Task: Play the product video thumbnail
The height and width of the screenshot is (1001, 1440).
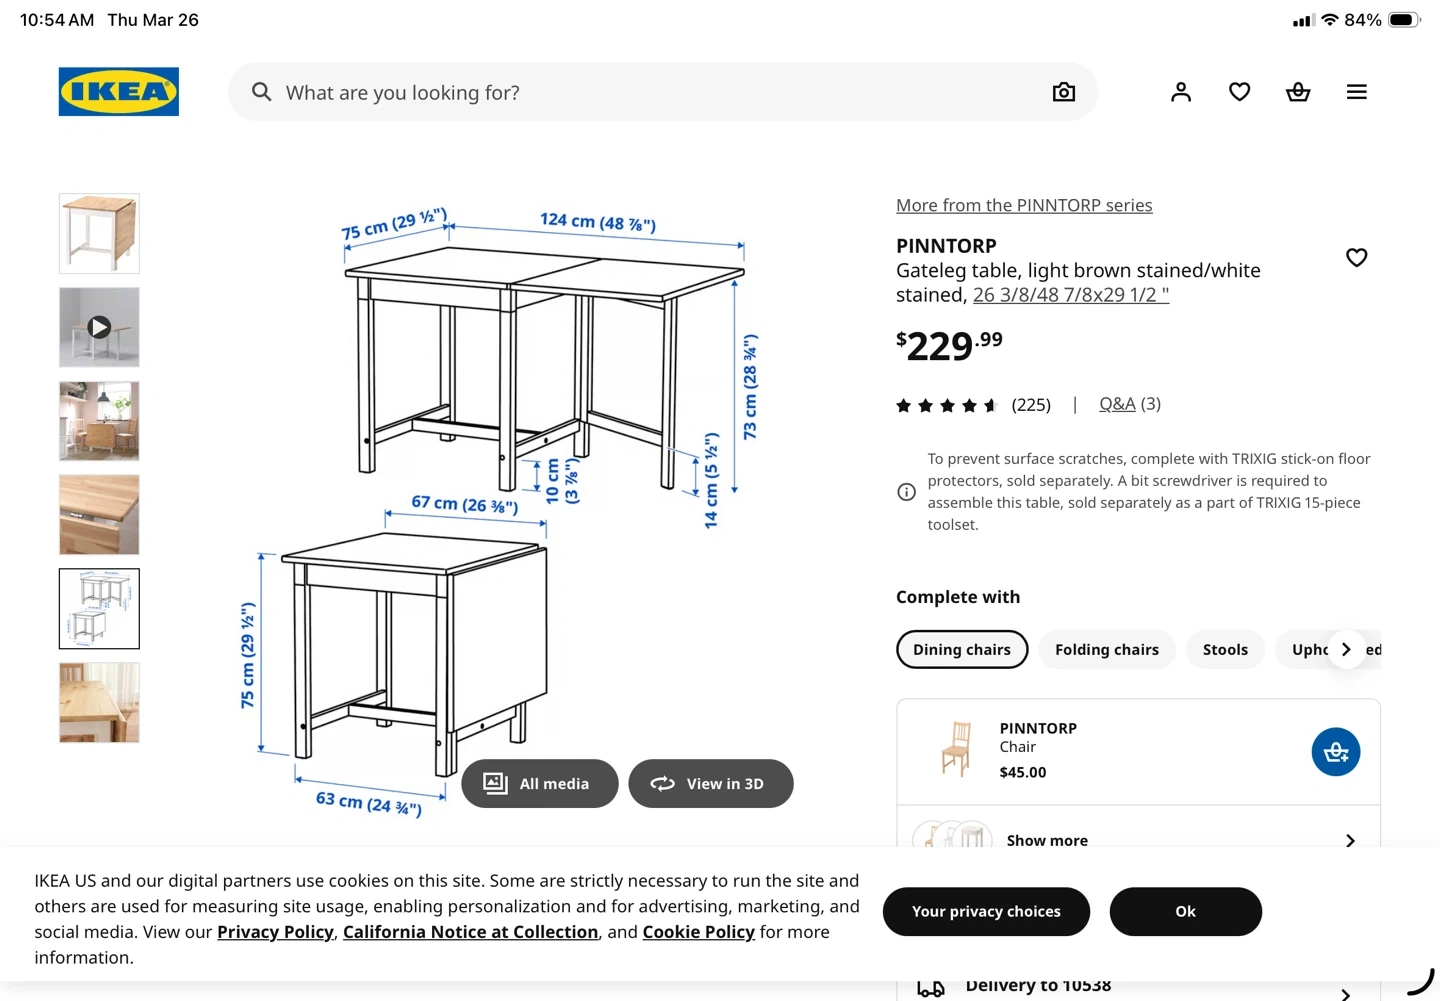Action: coord(99,327)
